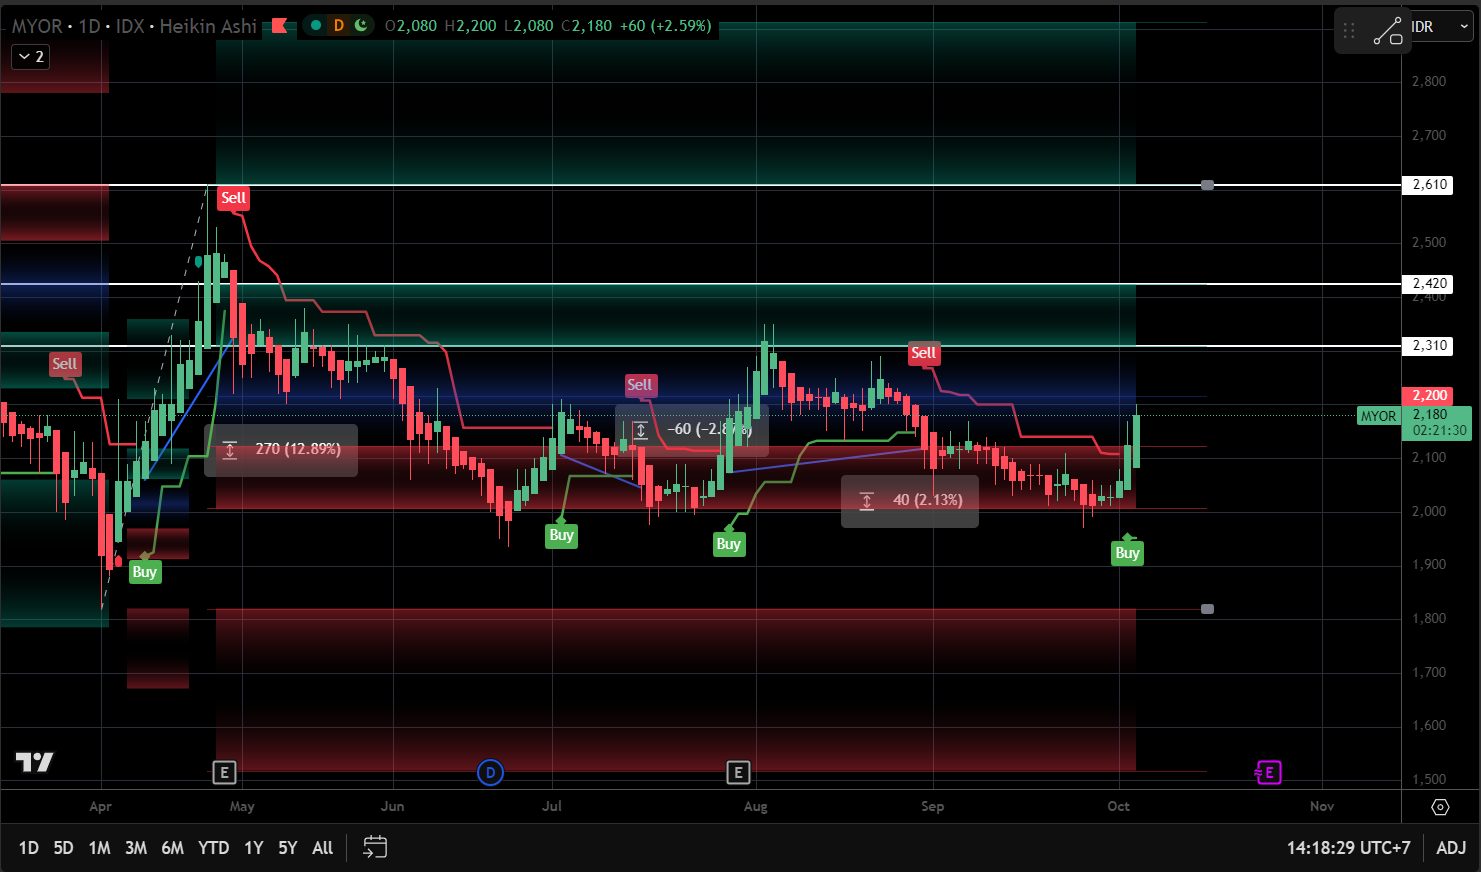Viewport: 1481px width, 872px height.
Task: Open chart scale settings gear icon
Action: pyautogui.click(x=1440, y=807)
